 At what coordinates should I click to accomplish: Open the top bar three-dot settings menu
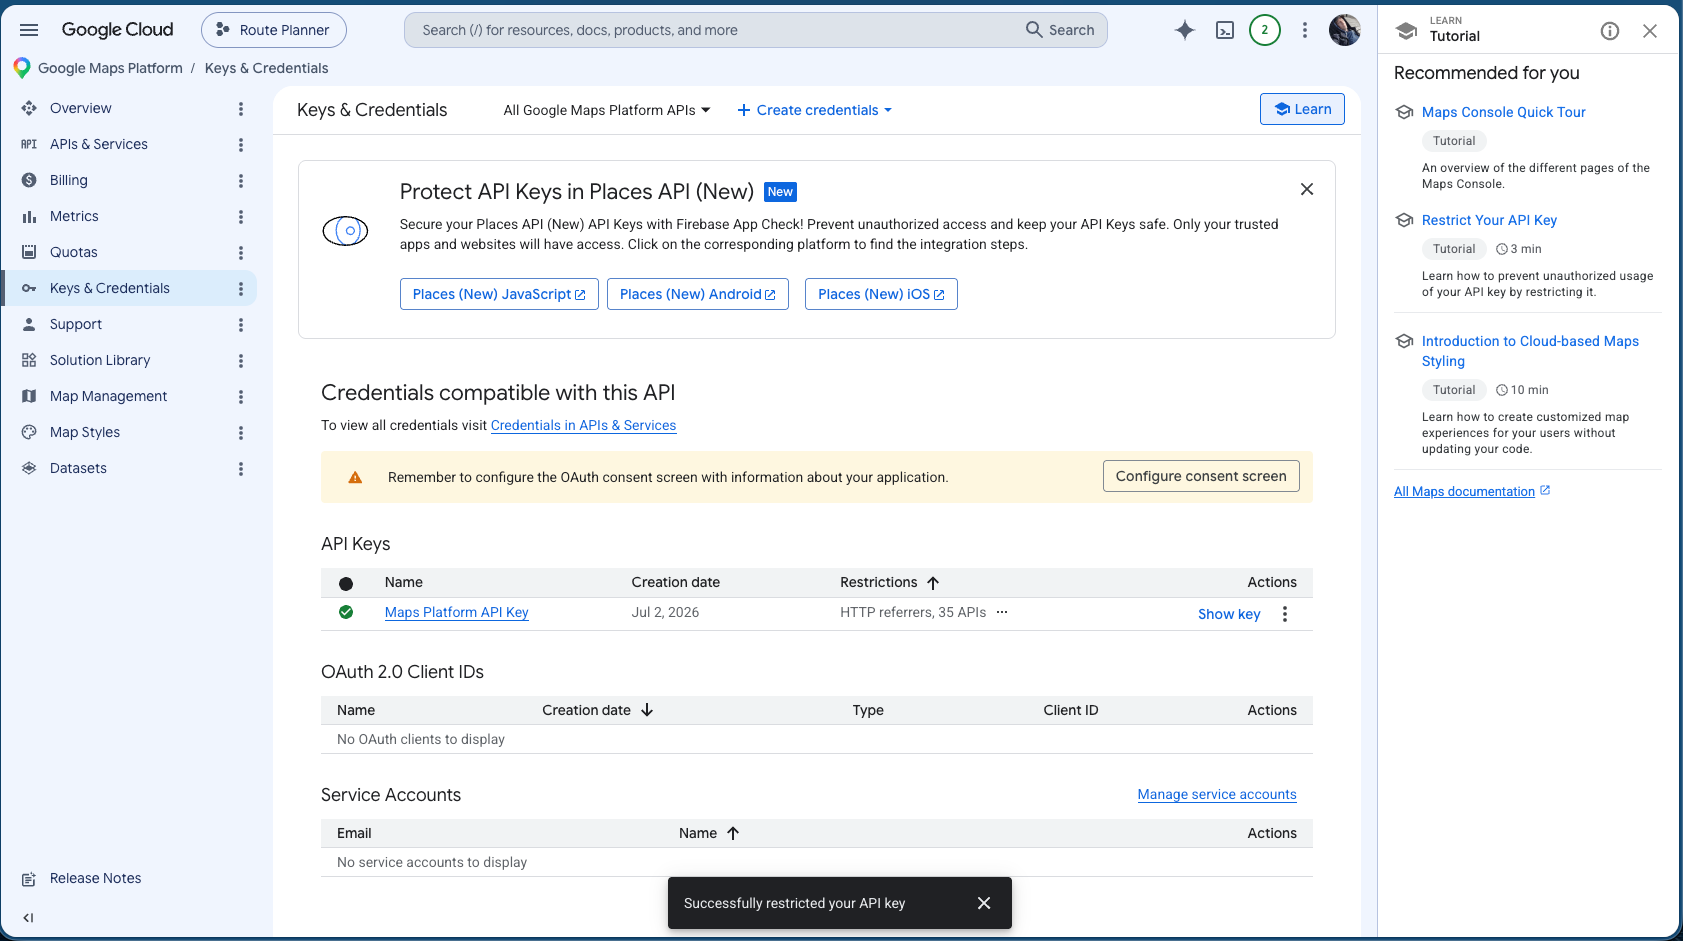coord(1305,30)
